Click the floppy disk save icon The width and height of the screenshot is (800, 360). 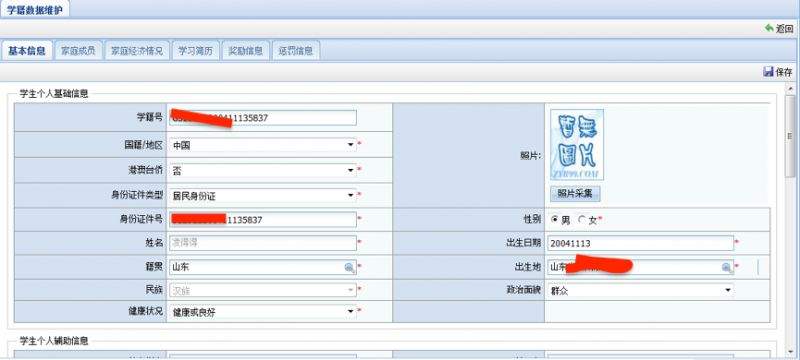(x=768, y=72)
